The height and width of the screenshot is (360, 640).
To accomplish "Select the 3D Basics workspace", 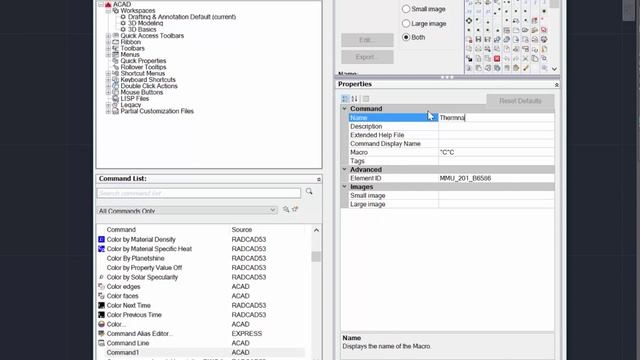I will [x=142, y=29].
